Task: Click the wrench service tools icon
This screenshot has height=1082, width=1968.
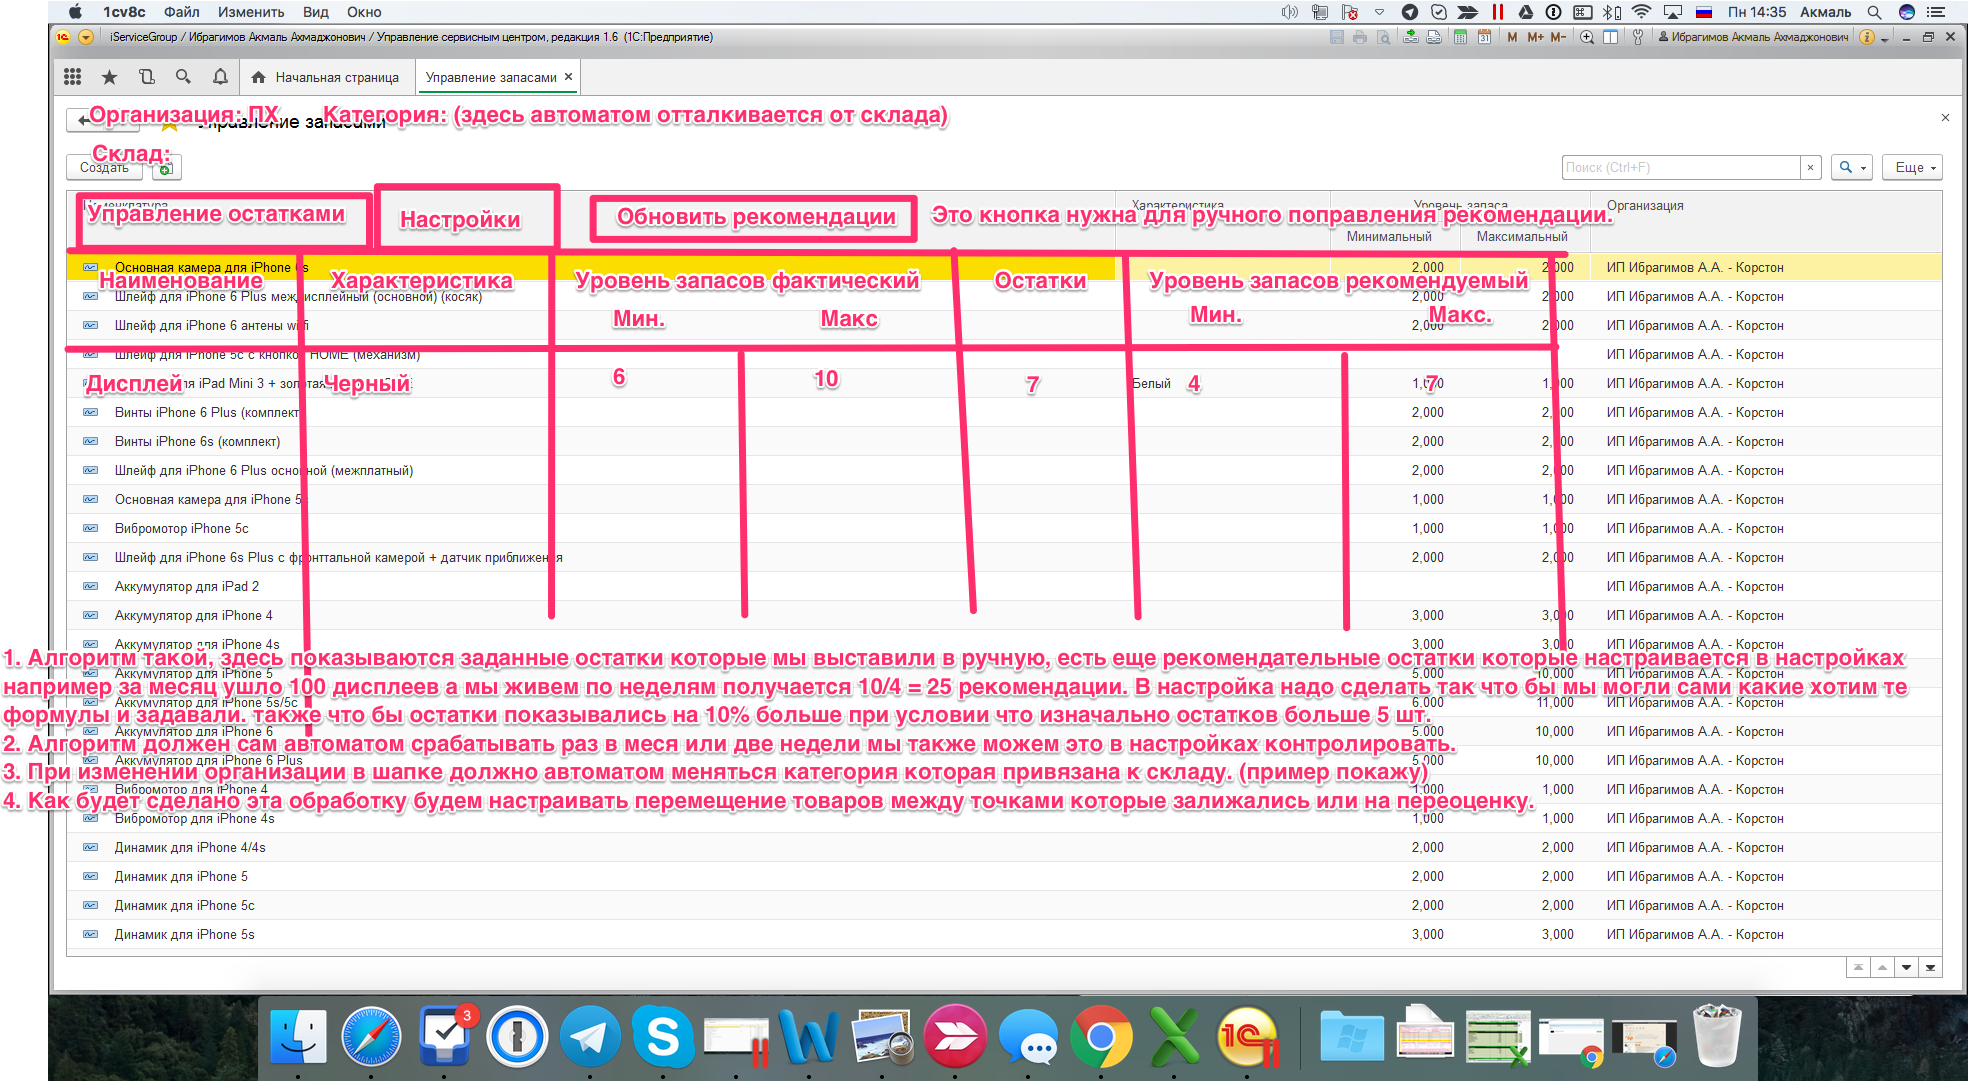Action: 1637,38
